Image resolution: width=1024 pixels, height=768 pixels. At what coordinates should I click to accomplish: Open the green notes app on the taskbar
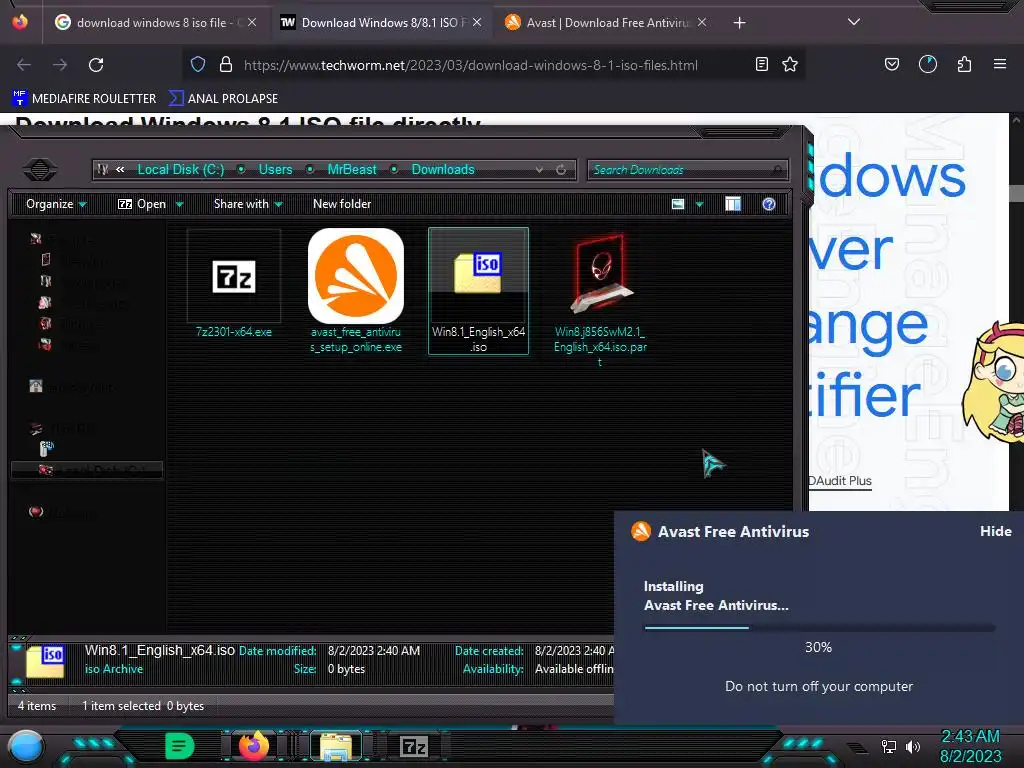[x=180, y=746]
